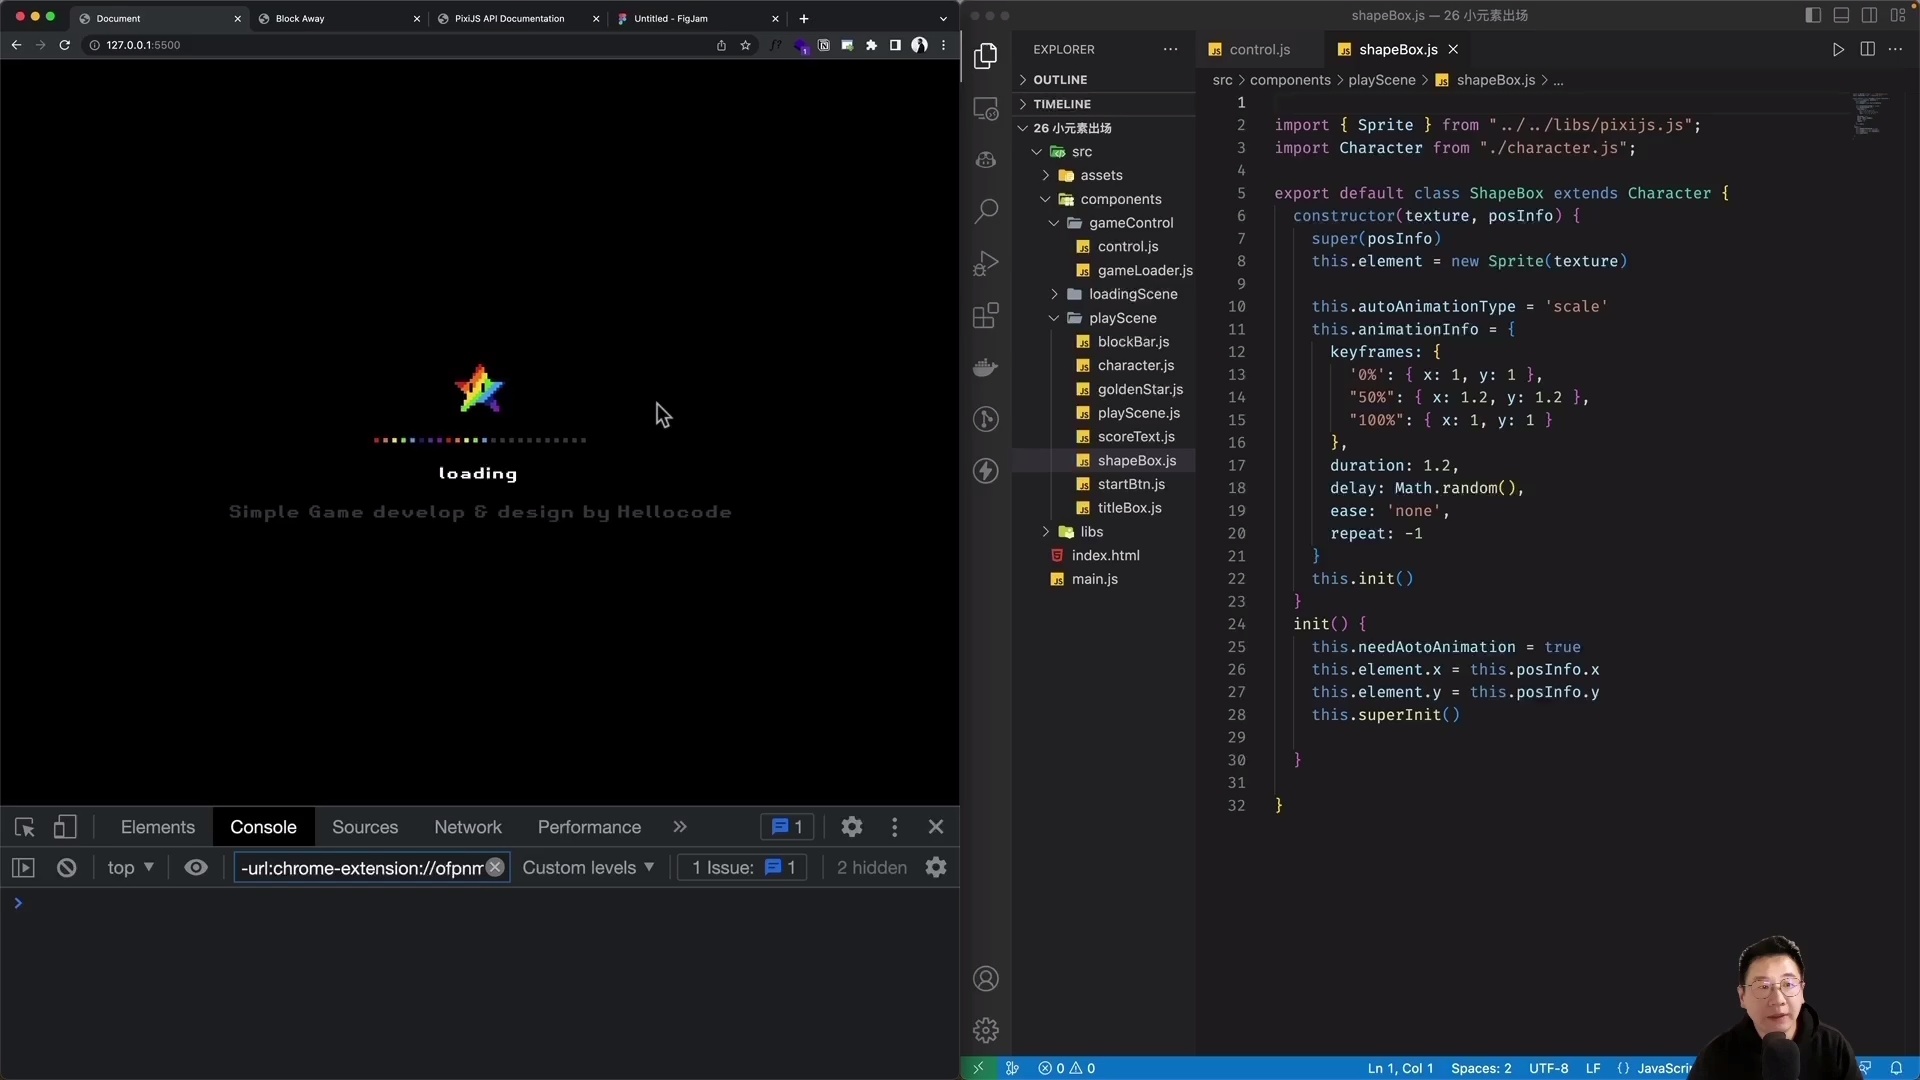The image size is (1920, 1080).
Task: Open the Custom levels dropdown
Action: click(x=588, y=868)
